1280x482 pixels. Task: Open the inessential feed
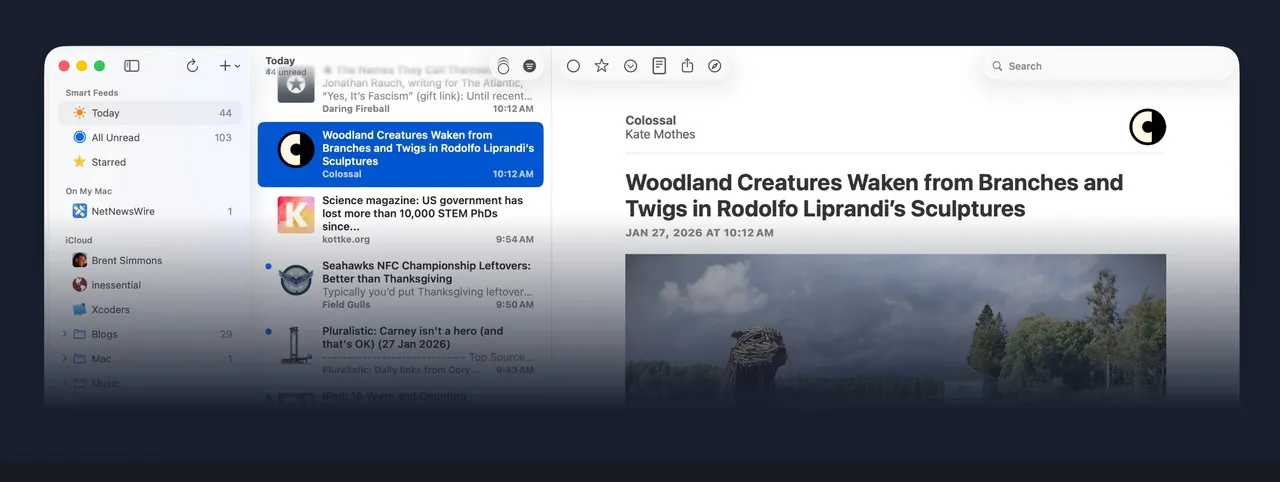(x=150, y=285)
